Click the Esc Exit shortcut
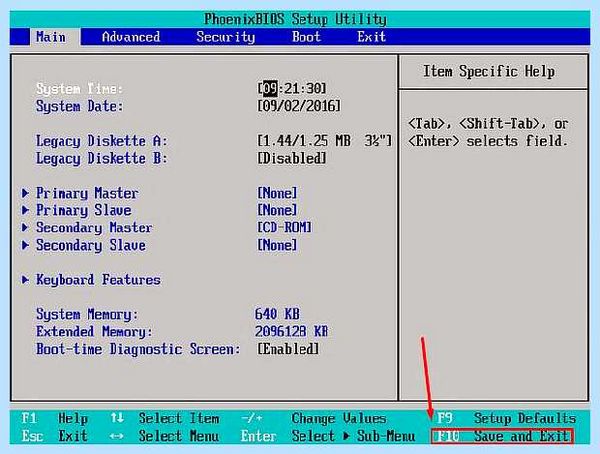Image resolution: width=600 pixels, height=454 pixels. (55, 436)
